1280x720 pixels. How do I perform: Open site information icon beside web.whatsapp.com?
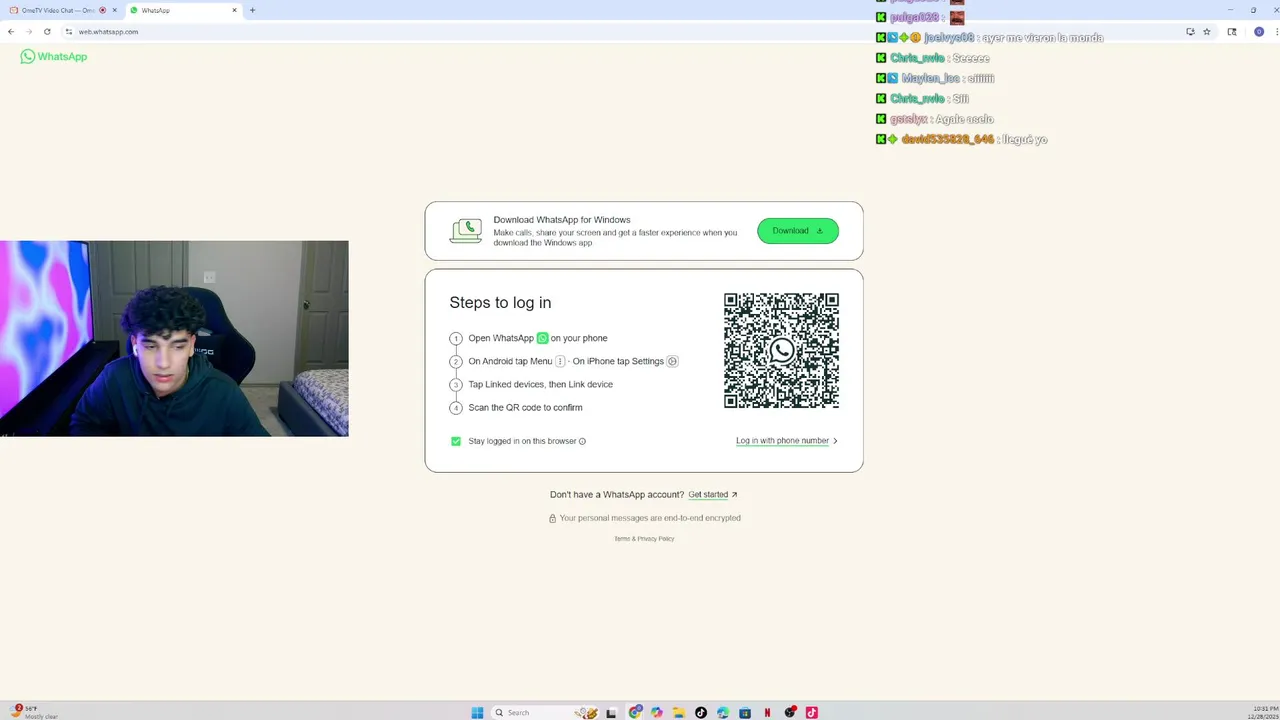coord(69,31)
